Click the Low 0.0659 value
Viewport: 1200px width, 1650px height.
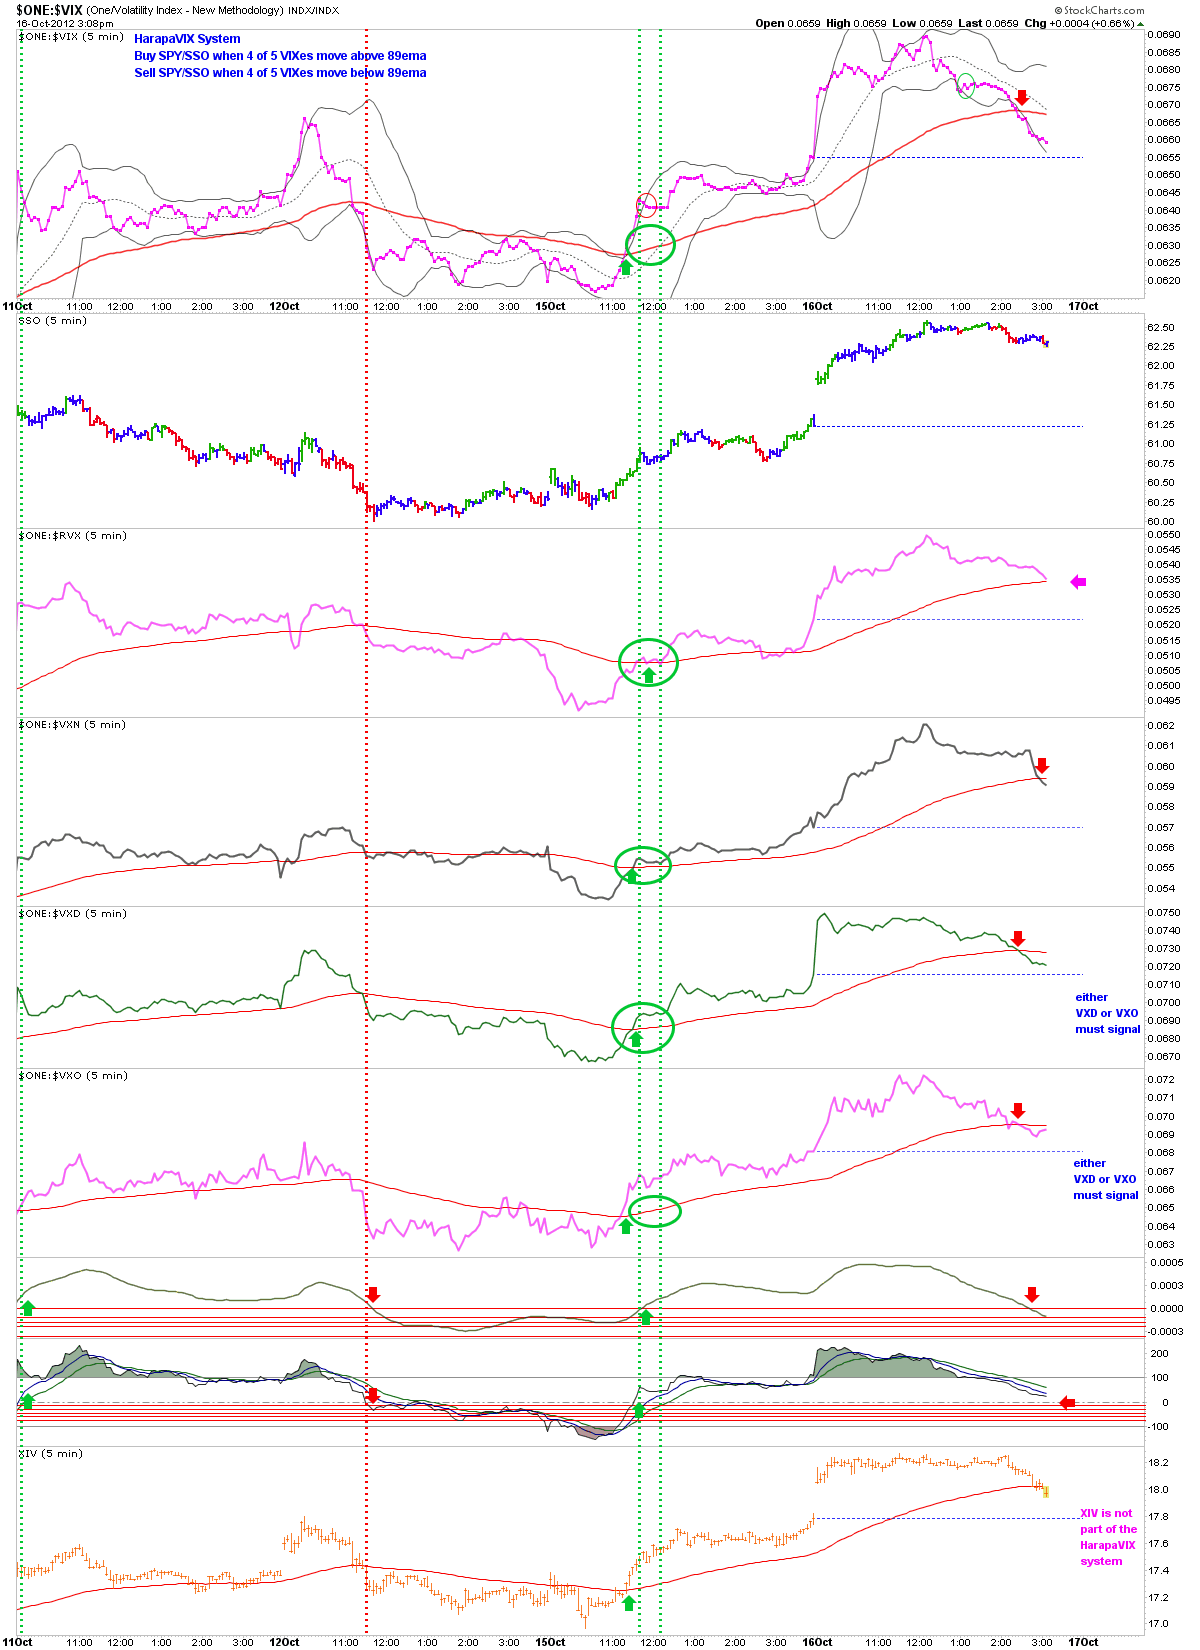tap(922, 23)
